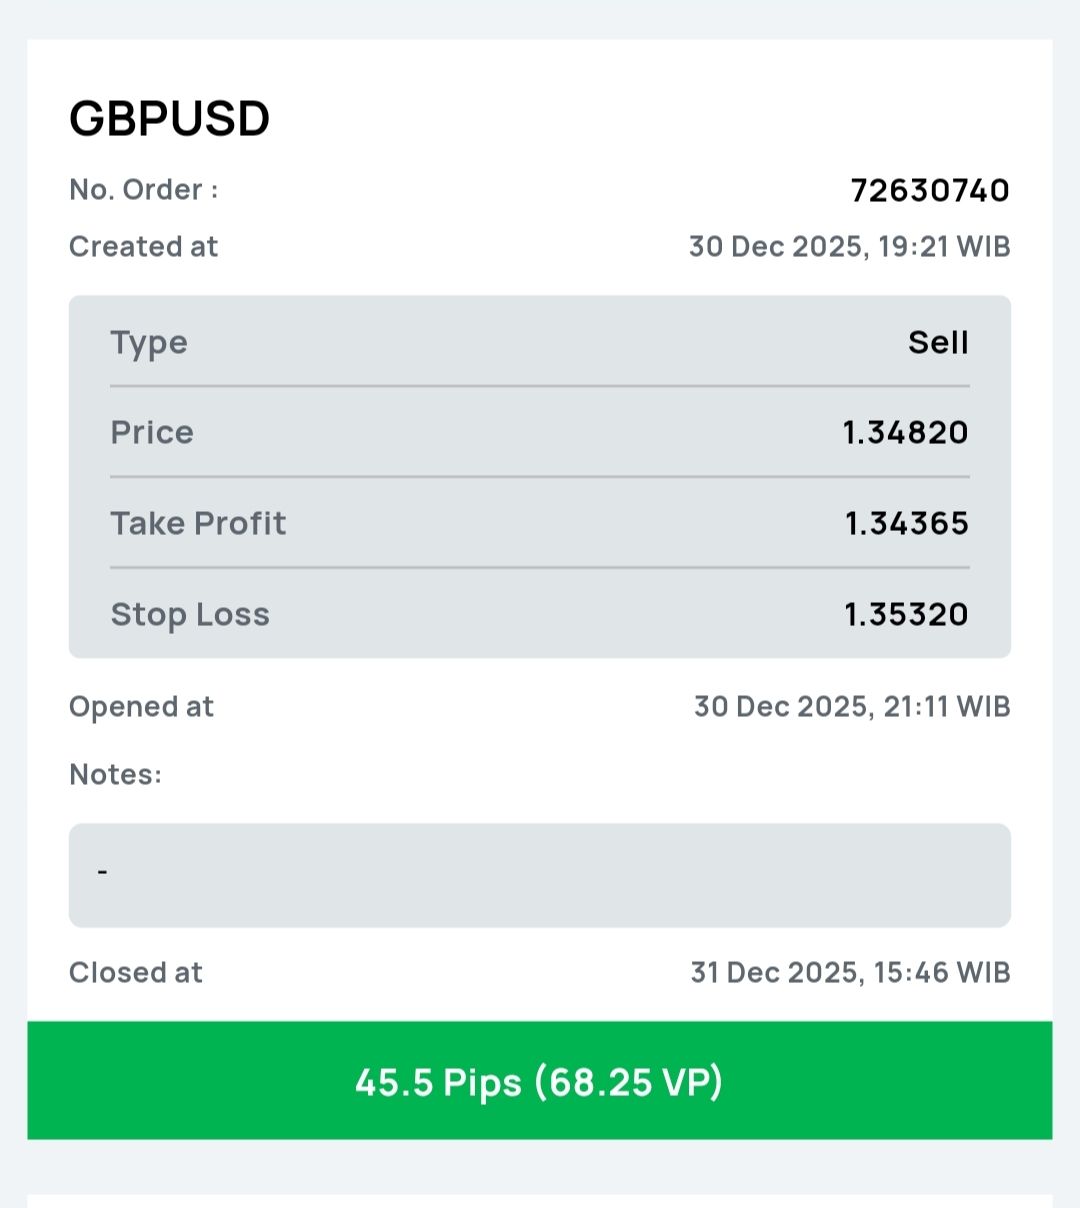Tap the green 45.5 Pips result banner
The width and height of the screenshot is (1080, 1208).
[x=540, y=1081]
